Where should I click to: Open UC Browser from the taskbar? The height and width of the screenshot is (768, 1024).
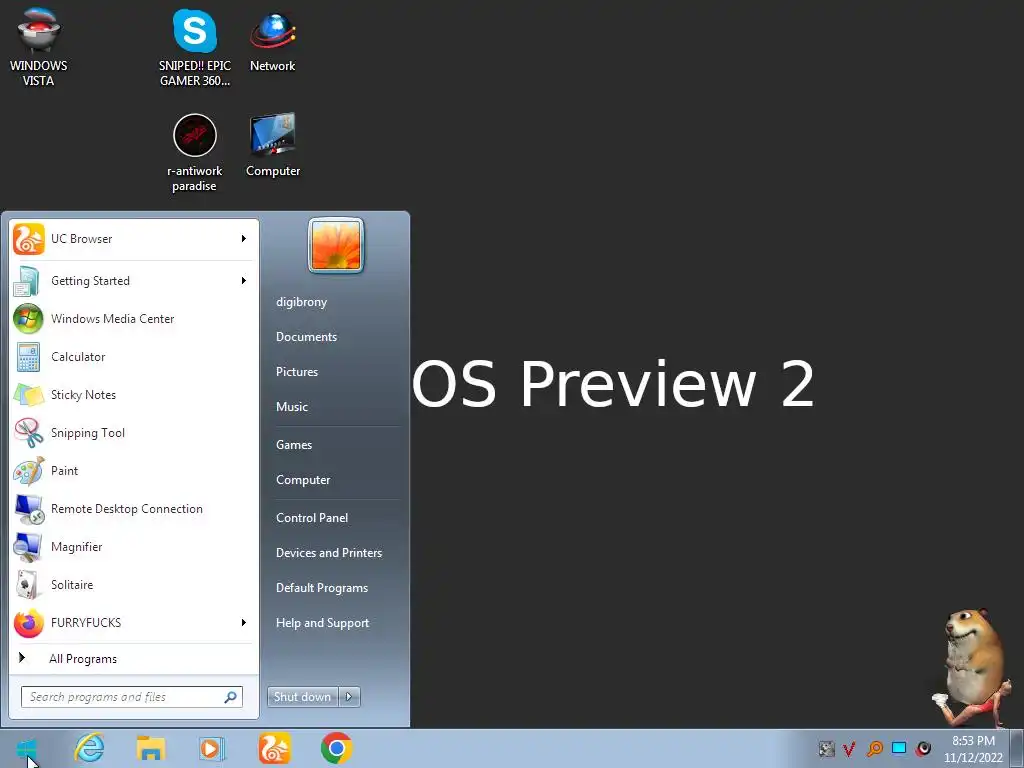(274, 748)
